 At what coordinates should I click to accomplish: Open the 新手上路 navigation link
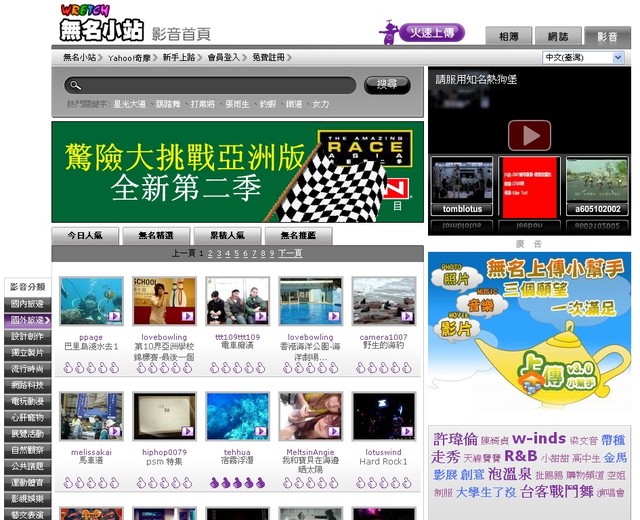pos(179,58)
